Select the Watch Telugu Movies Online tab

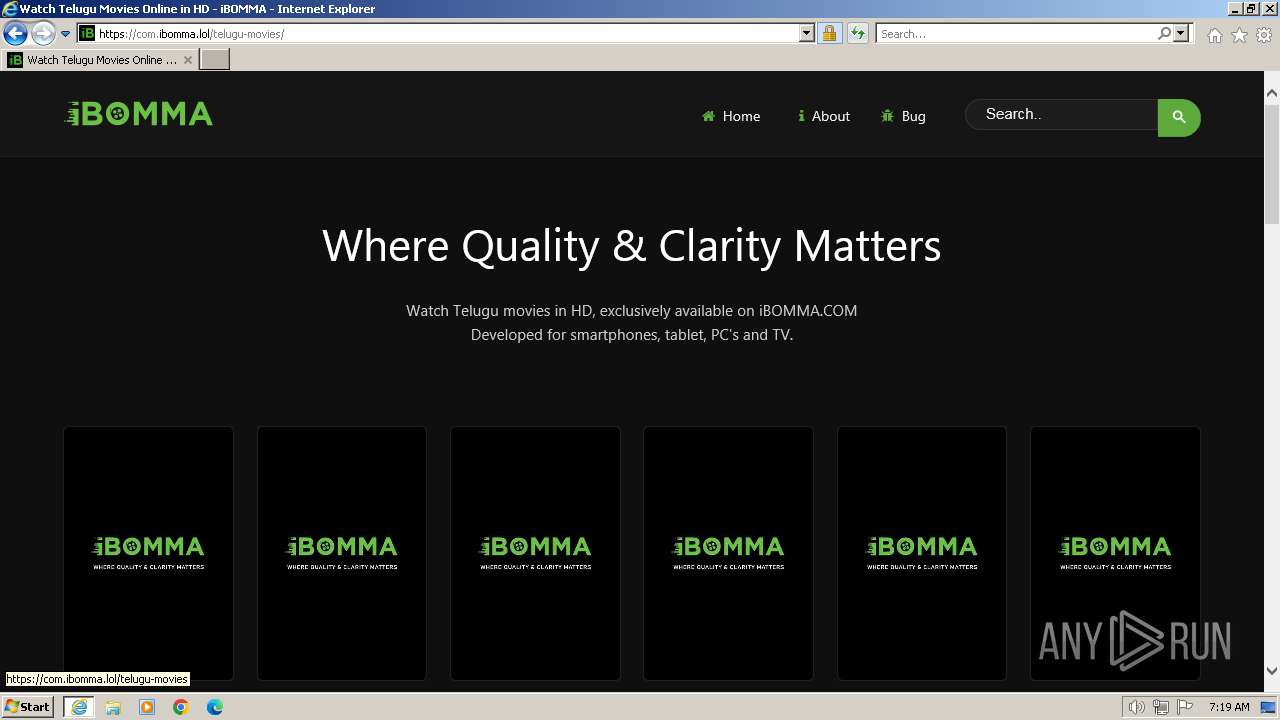tap(100, 60)
